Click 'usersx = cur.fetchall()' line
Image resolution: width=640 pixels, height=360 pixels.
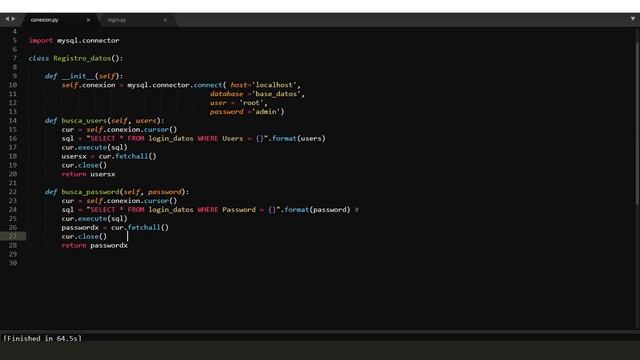[109, 156]
